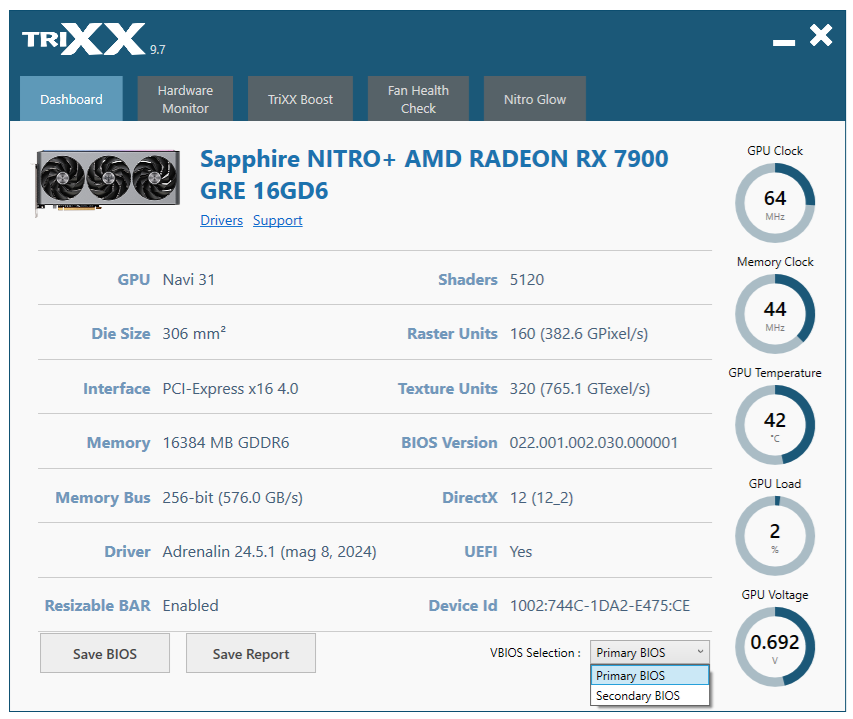Viewport: 853px width, 719px height.
Task: Click the GPU Temperature gauge
Action: (775, 425)
